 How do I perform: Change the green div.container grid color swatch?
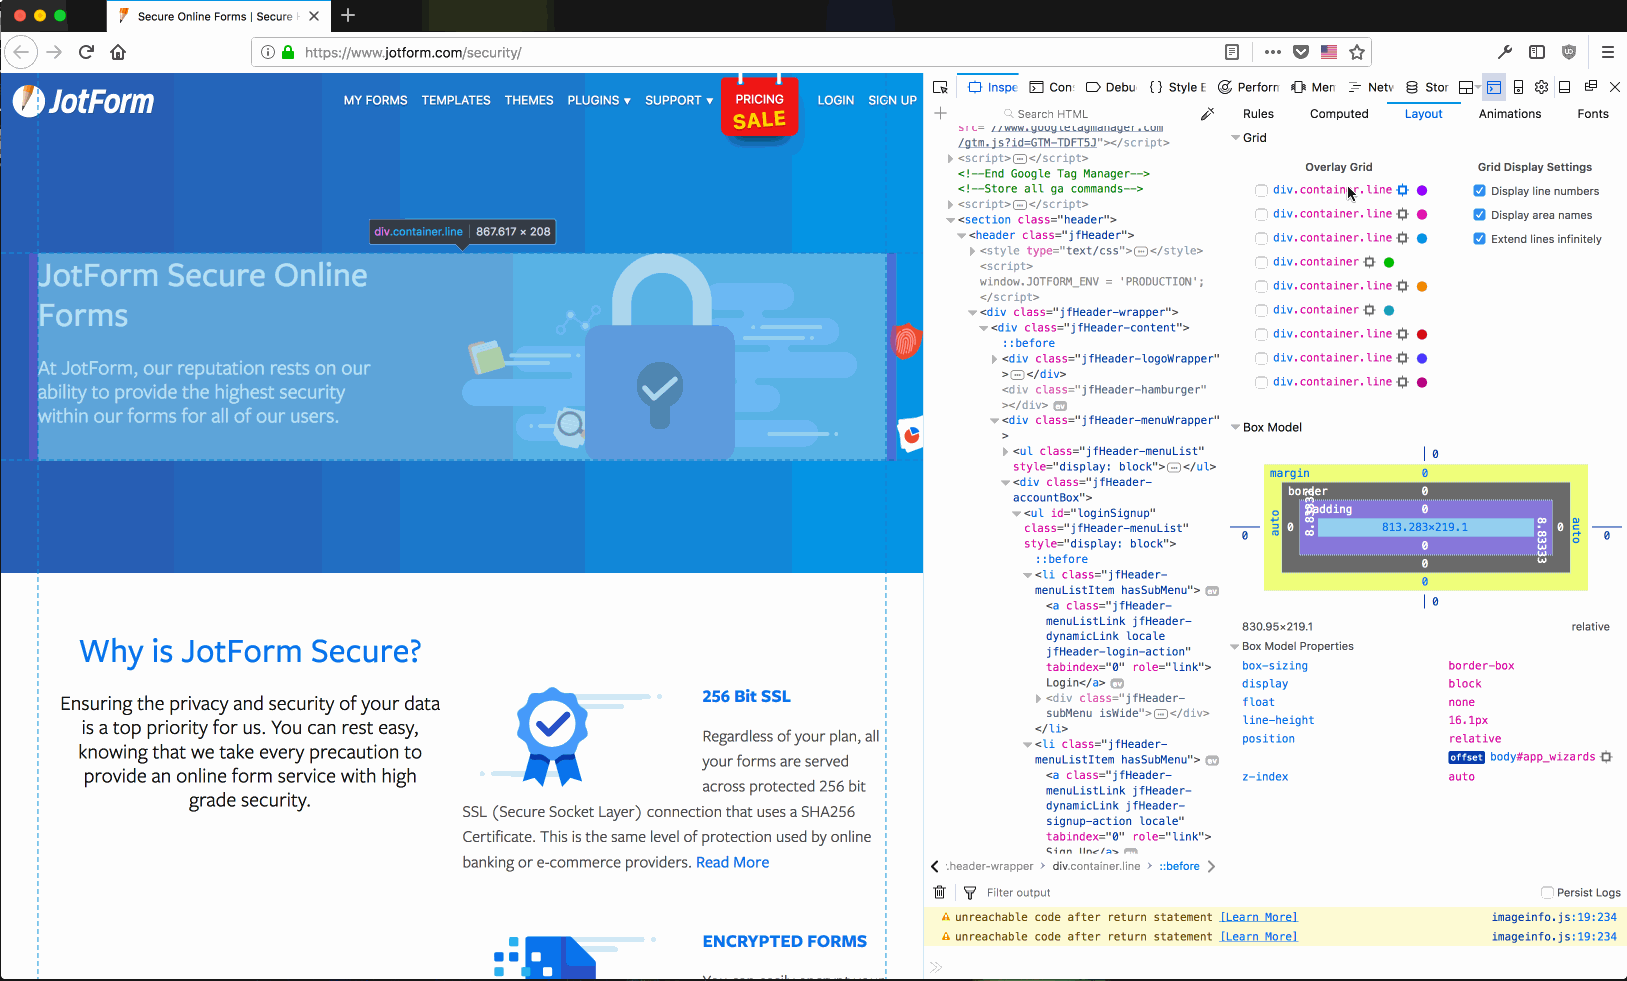[x=1389, y=262]
